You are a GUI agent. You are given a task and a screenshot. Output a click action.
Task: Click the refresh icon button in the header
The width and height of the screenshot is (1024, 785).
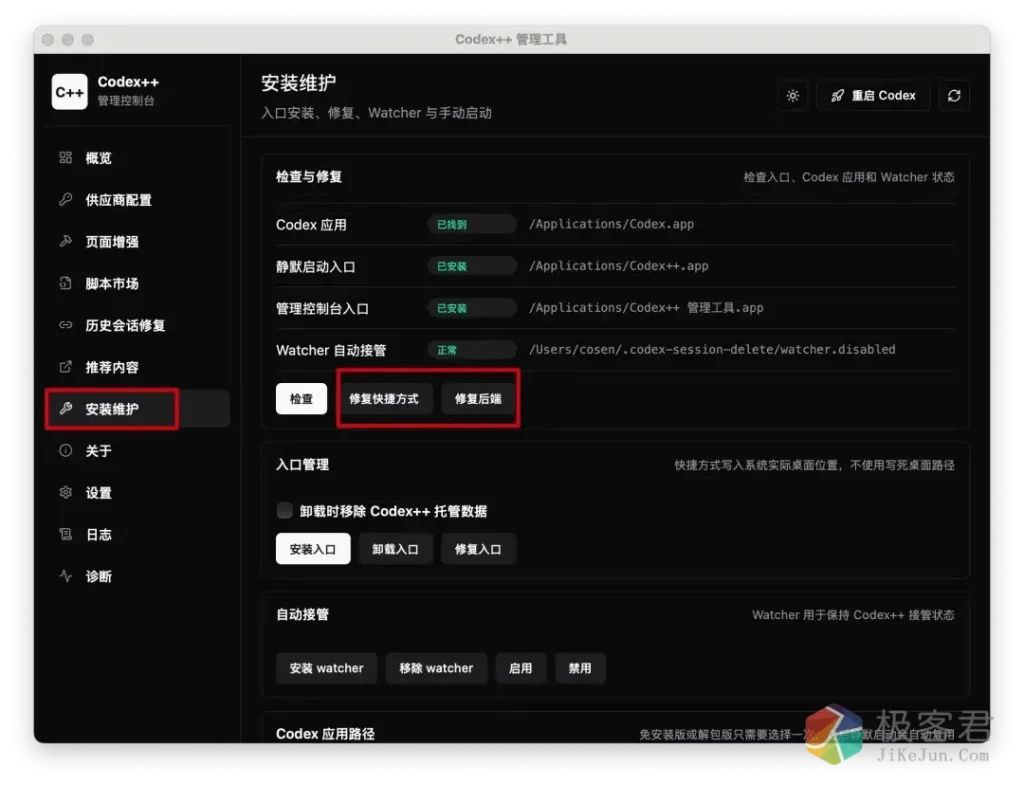pos(954,96)
